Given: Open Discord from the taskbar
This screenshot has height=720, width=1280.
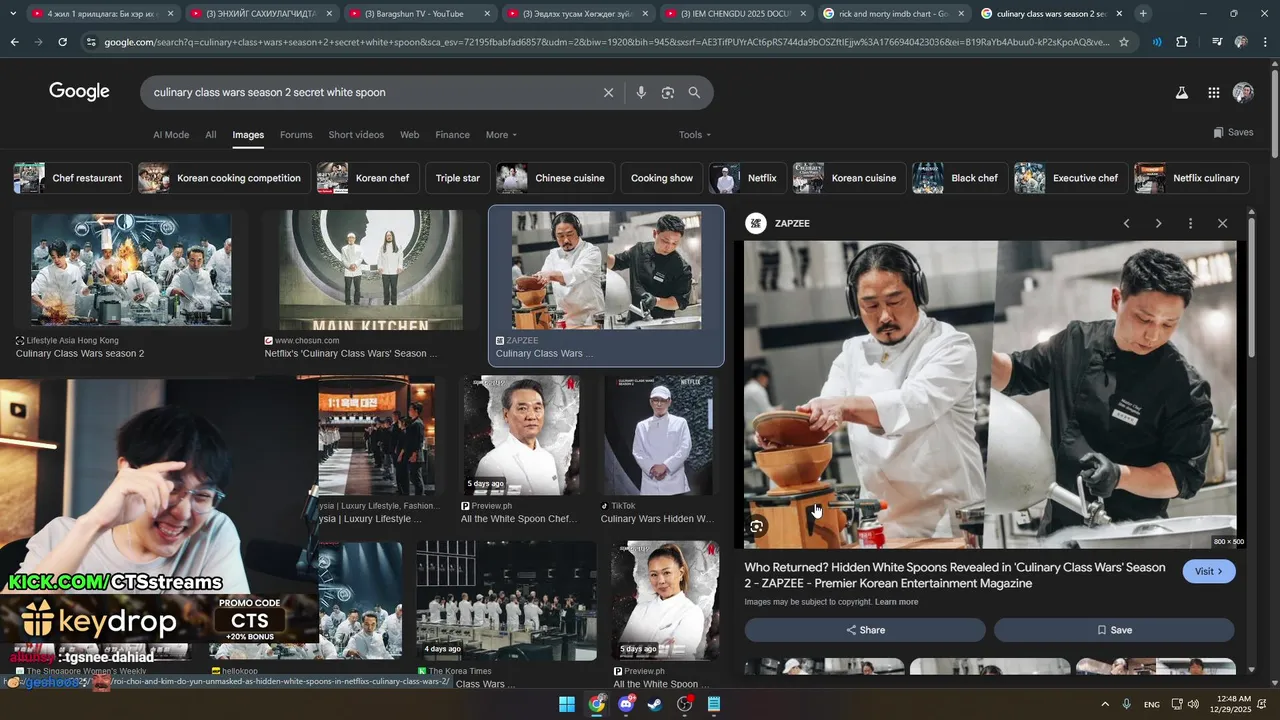Looking at the screenshot, I should tap(626, 704).
